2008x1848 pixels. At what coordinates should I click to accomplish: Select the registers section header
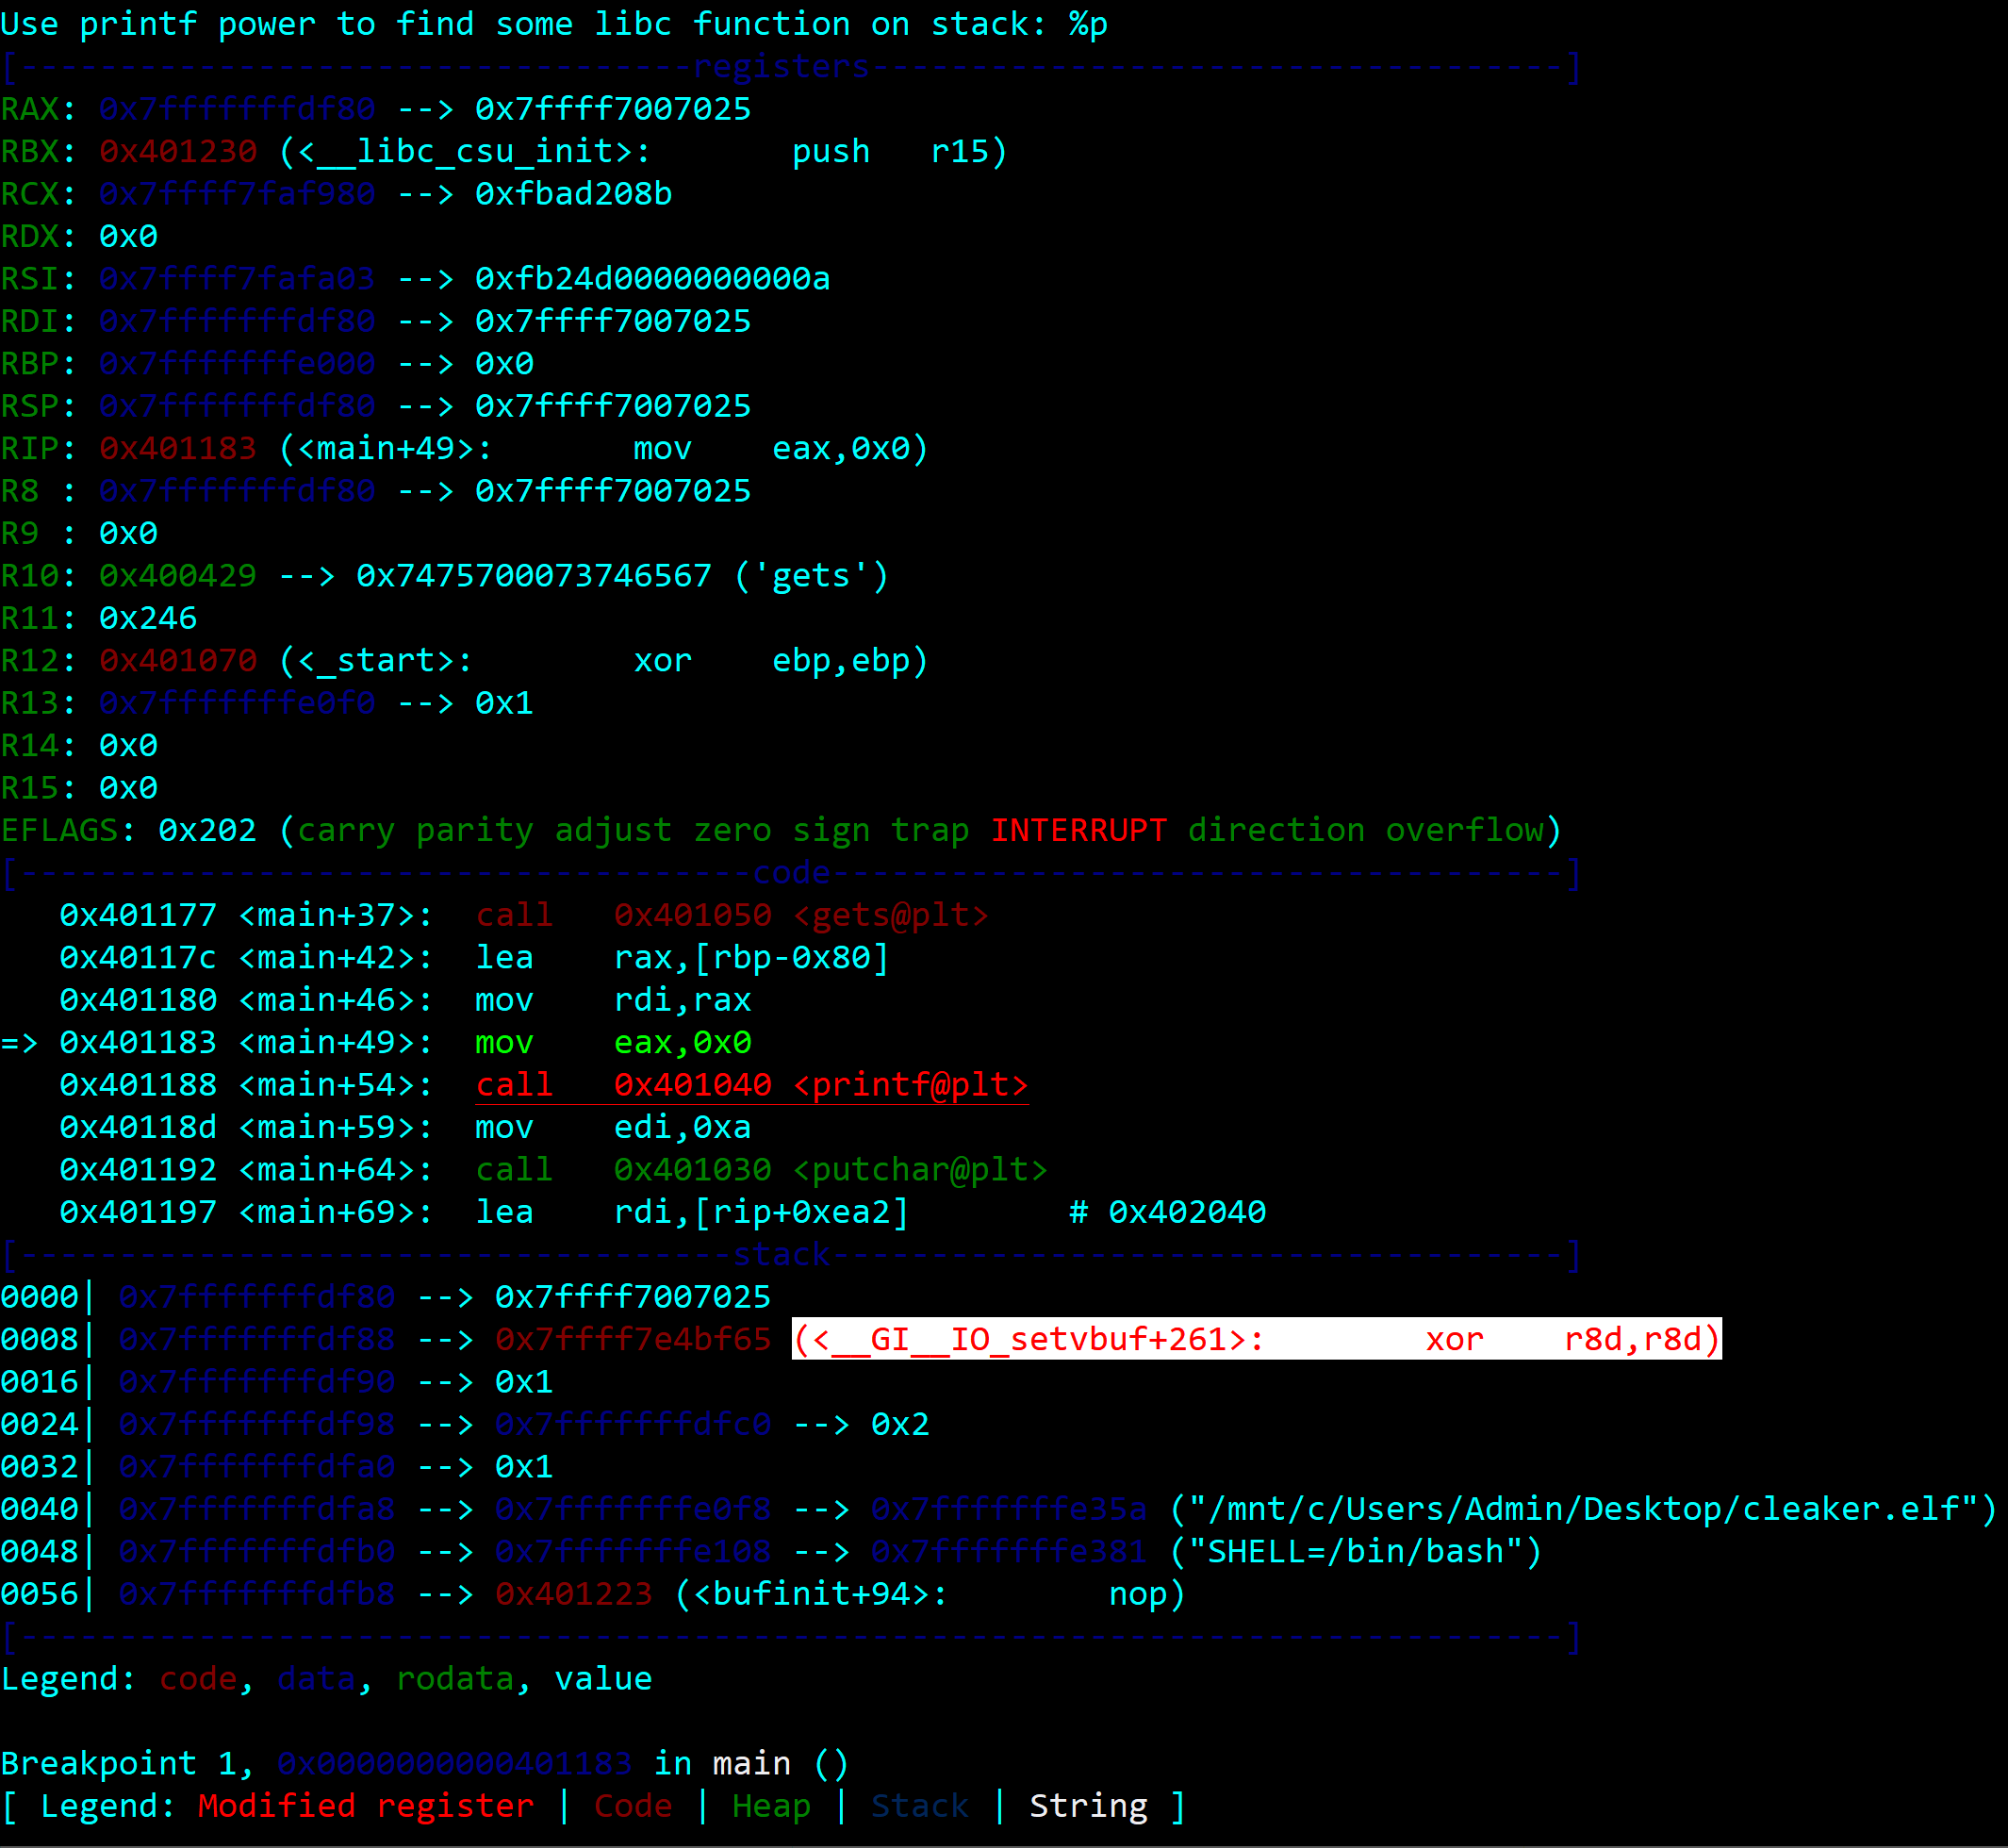click(783, 66)
